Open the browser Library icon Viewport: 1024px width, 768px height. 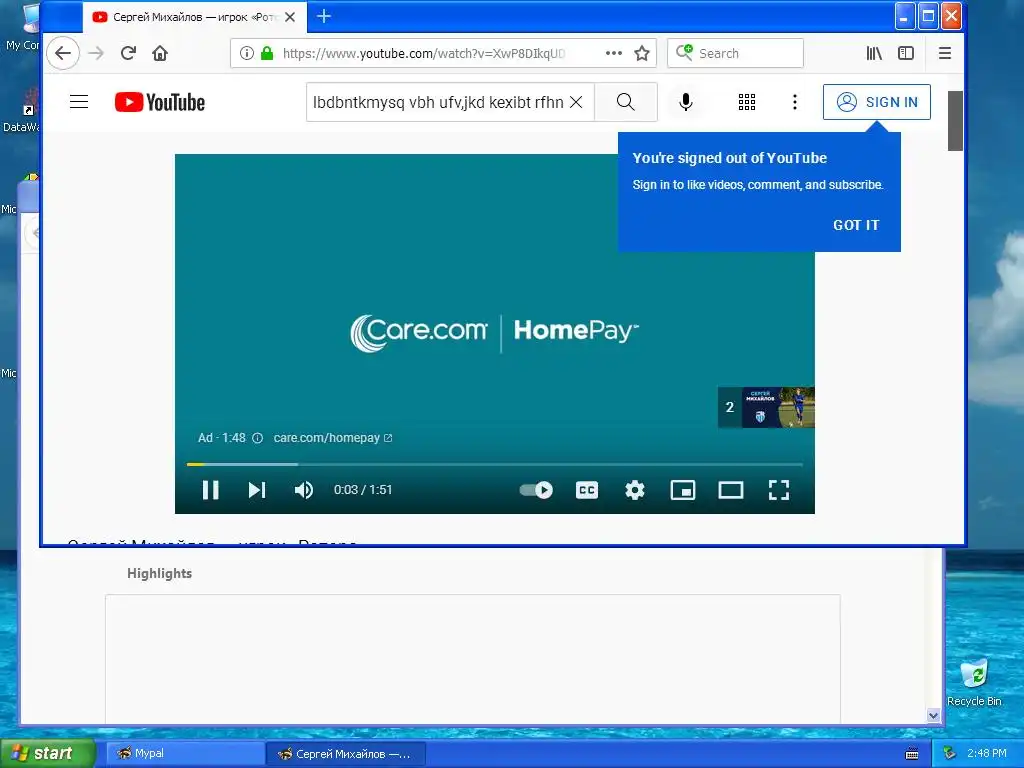tap(873, 54)
